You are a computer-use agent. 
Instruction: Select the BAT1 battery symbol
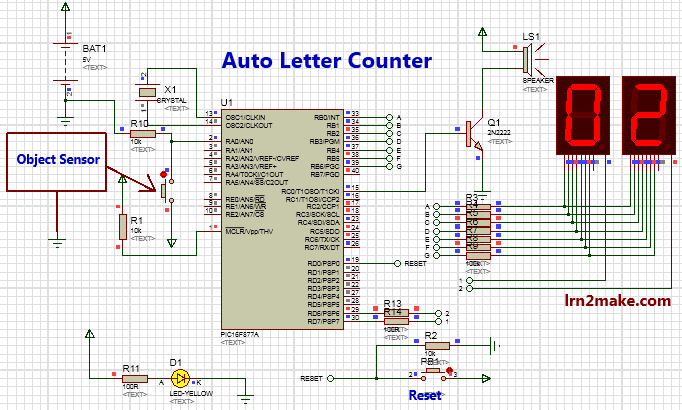(65, 62)
